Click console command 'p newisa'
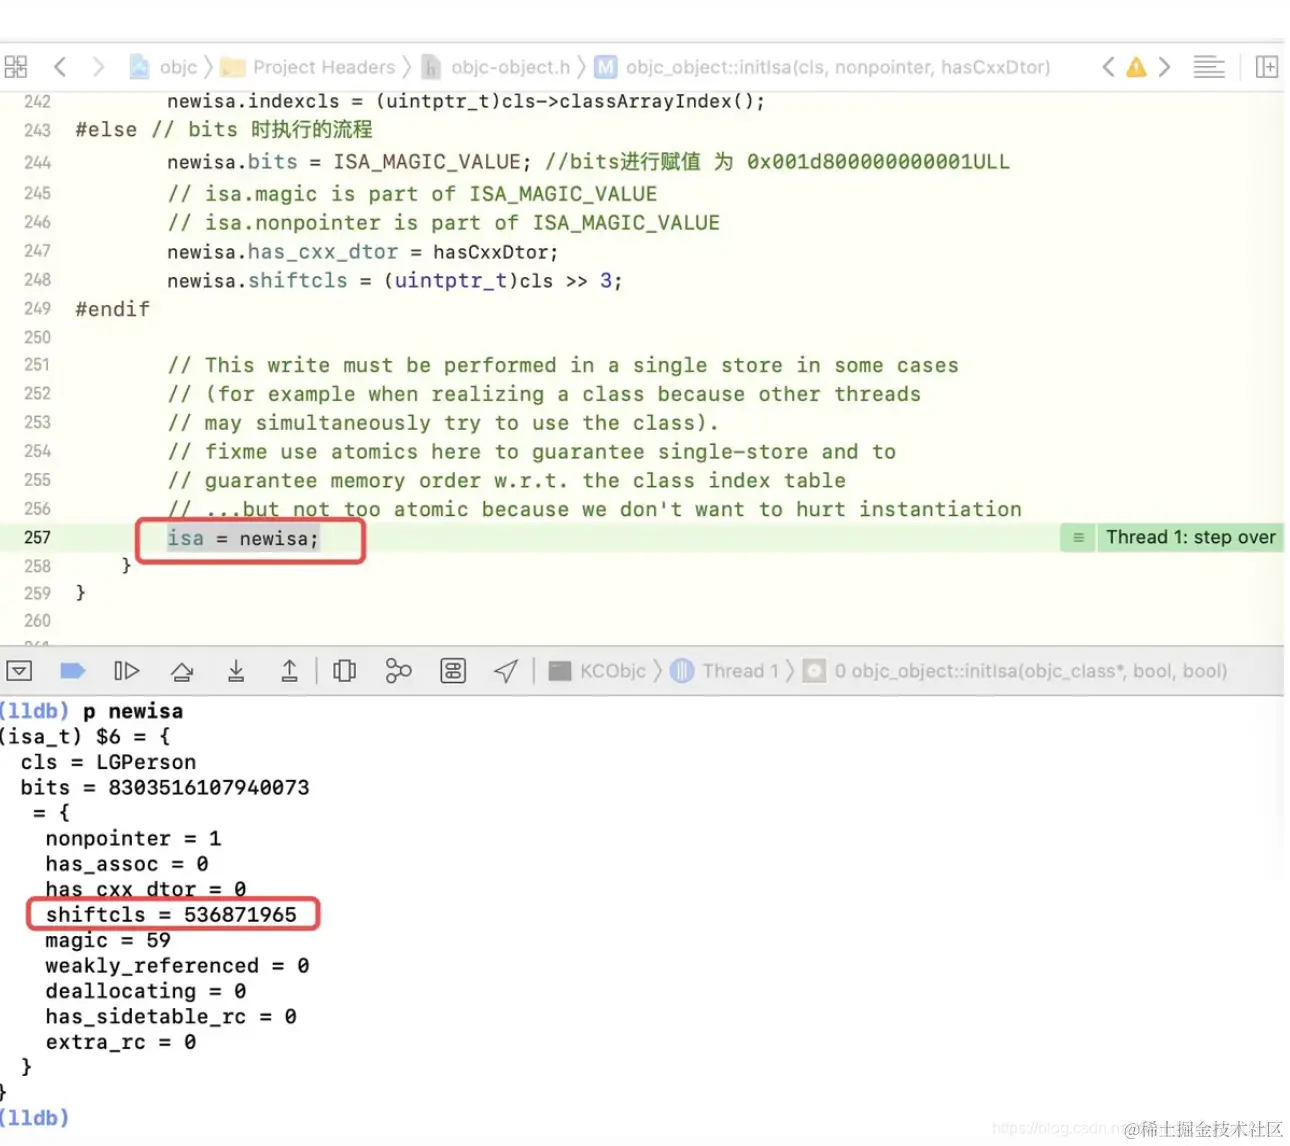Viewport: 1290px width, 1146px height. [x=133, y=711]
